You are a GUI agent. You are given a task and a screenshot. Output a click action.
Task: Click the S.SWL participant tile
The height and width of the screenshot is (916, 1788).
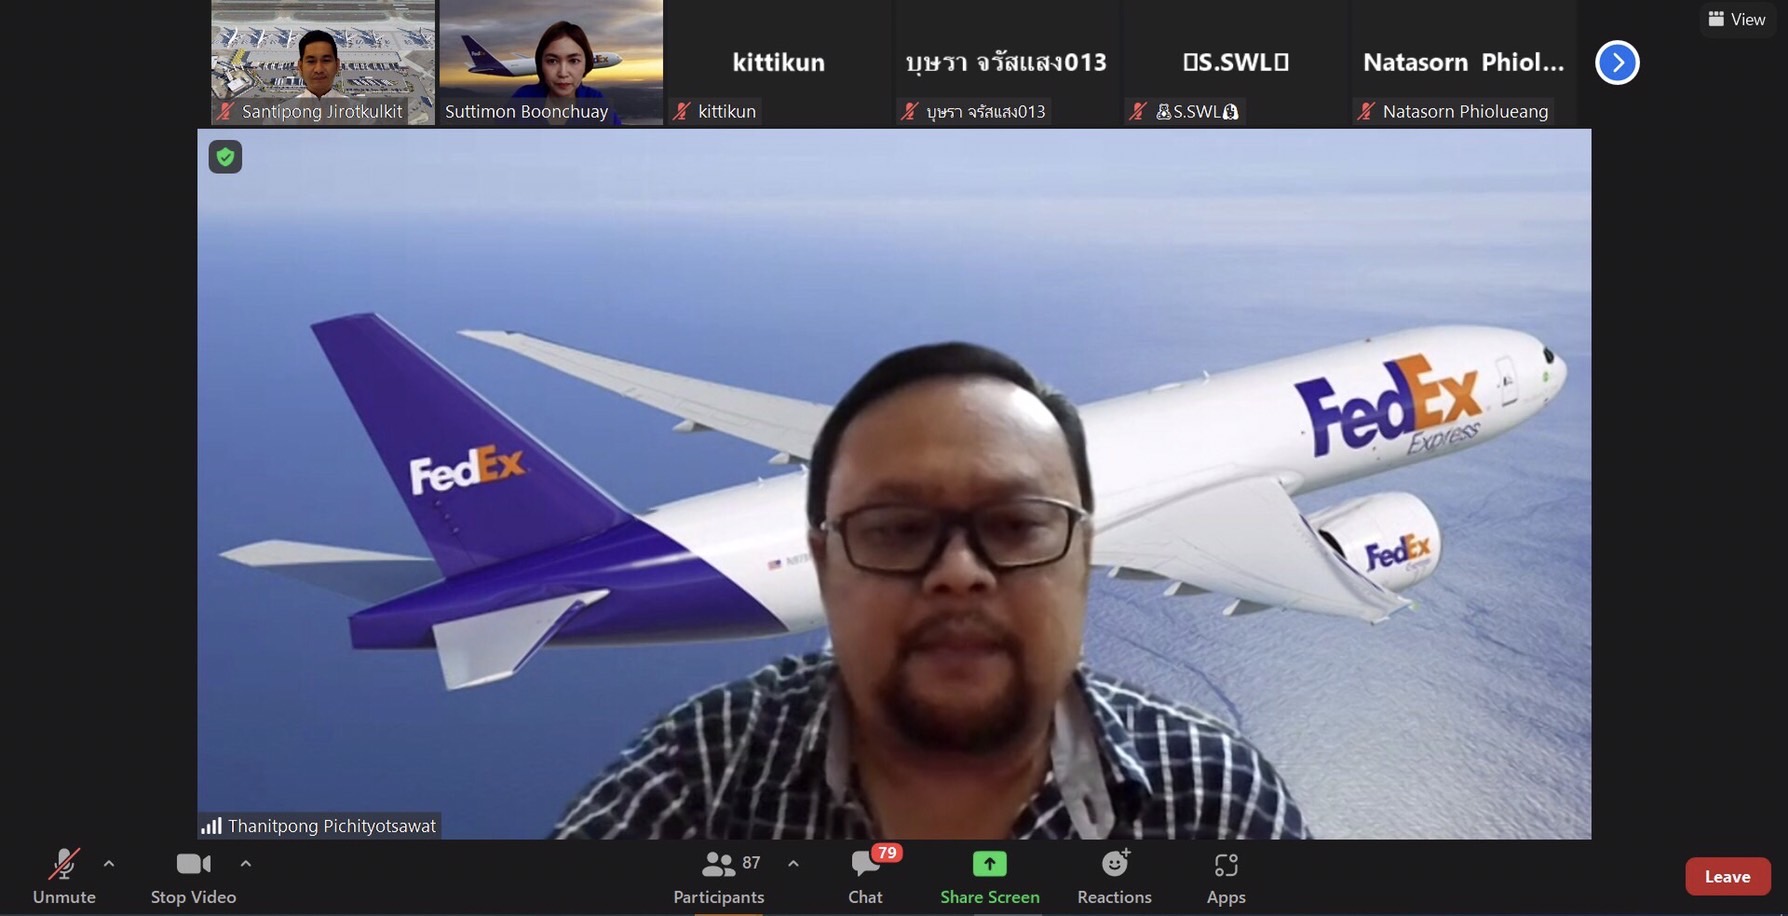pos(1235,62)
